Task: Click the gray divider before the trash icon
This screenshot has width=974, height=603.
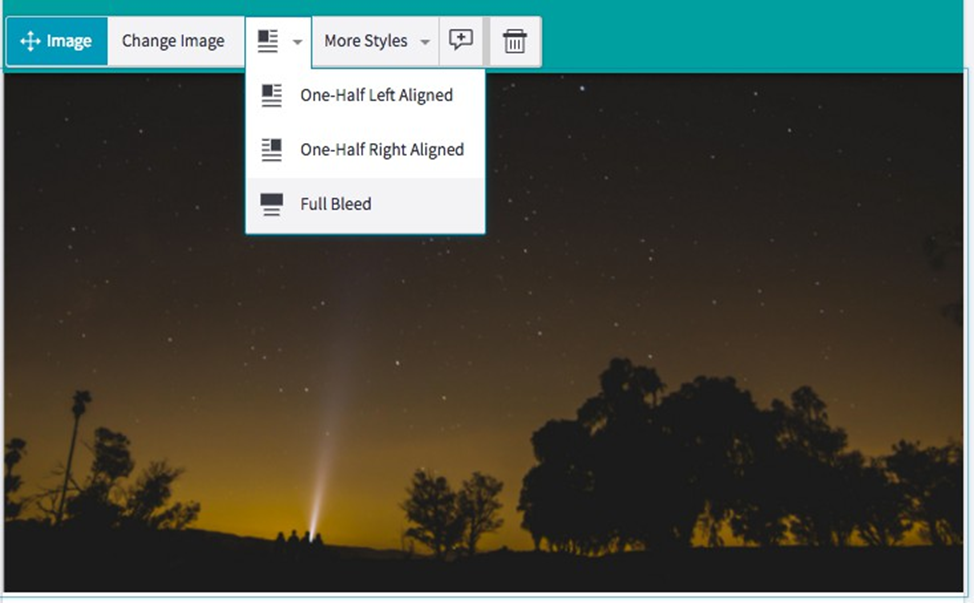Action: point(487,42)
